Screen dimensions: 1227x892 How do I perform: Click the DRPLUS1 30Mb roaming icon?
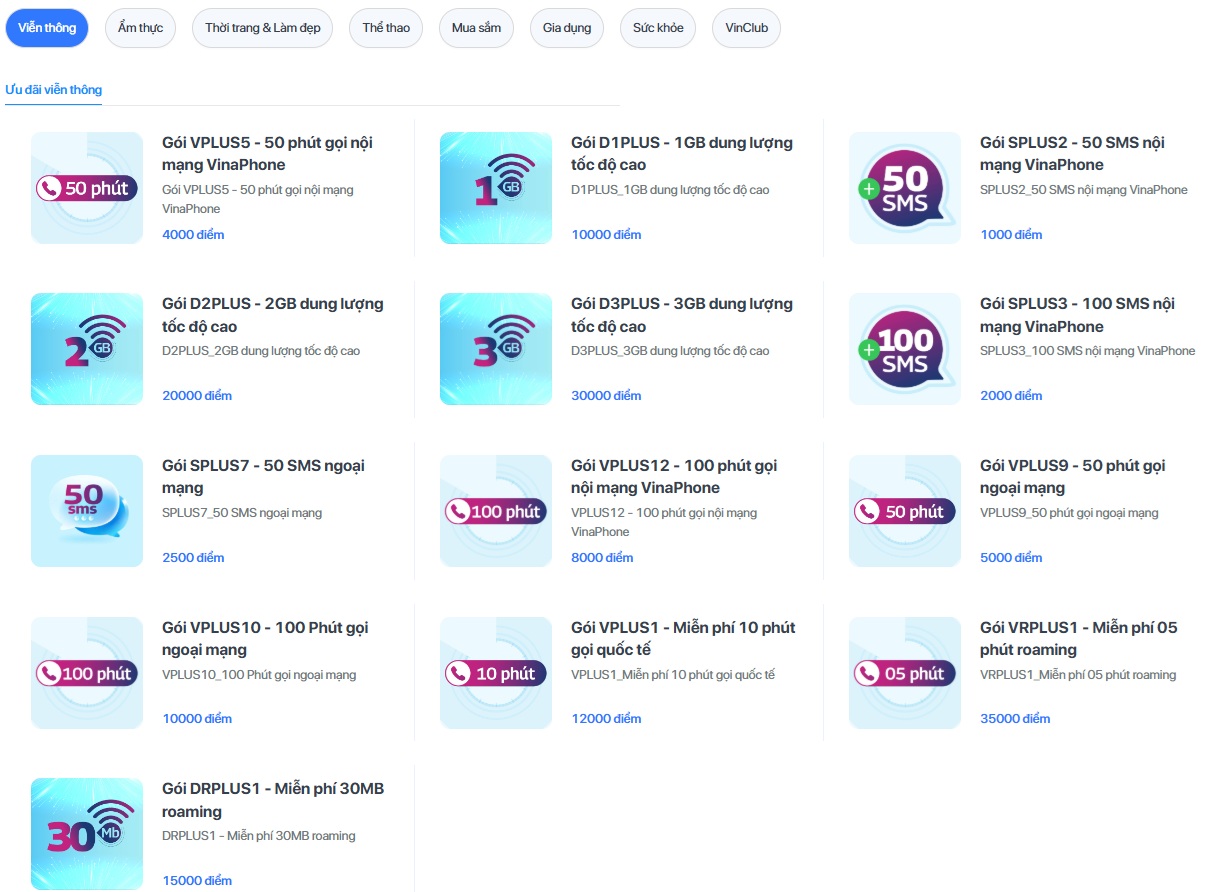click(87, 834)
